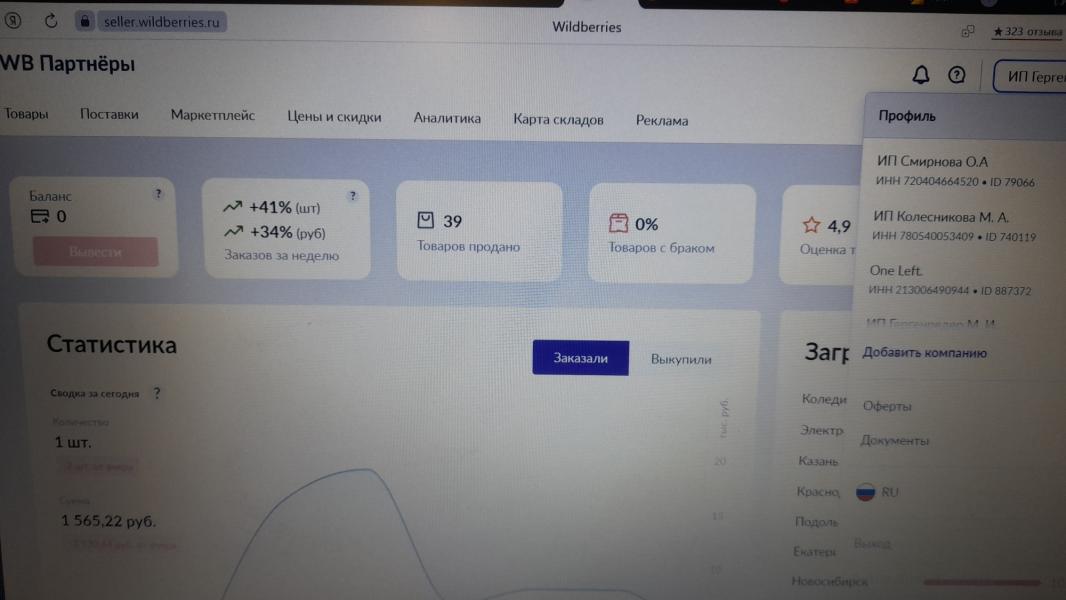This screenshot has width=1066, height=600.
Task: Click the RU language label
Action: 890,492
